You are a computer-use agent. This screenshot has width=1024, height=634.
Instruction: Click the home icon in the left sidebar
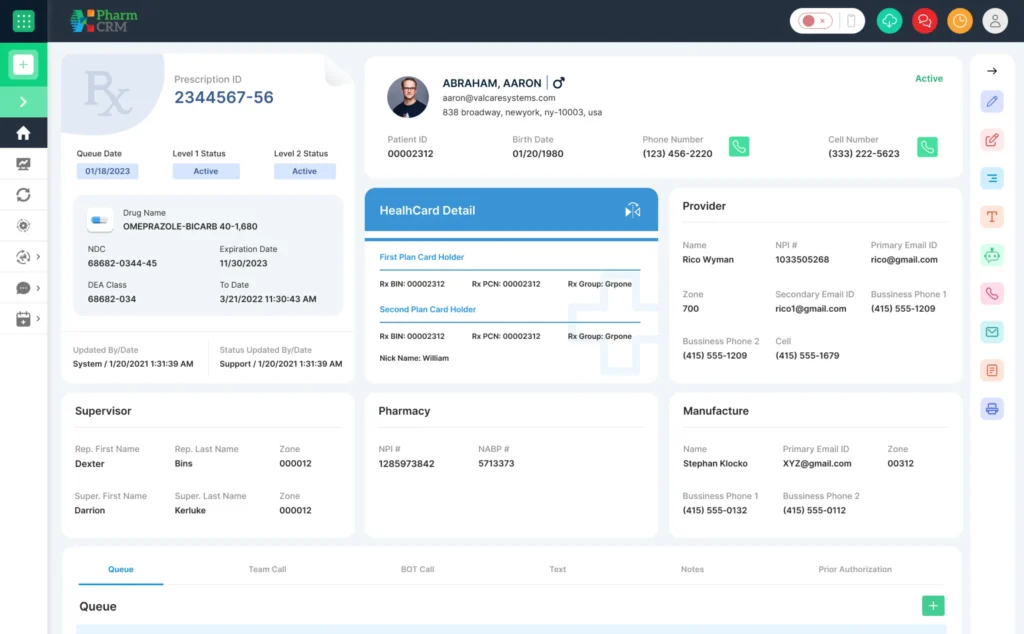point(23,131)
